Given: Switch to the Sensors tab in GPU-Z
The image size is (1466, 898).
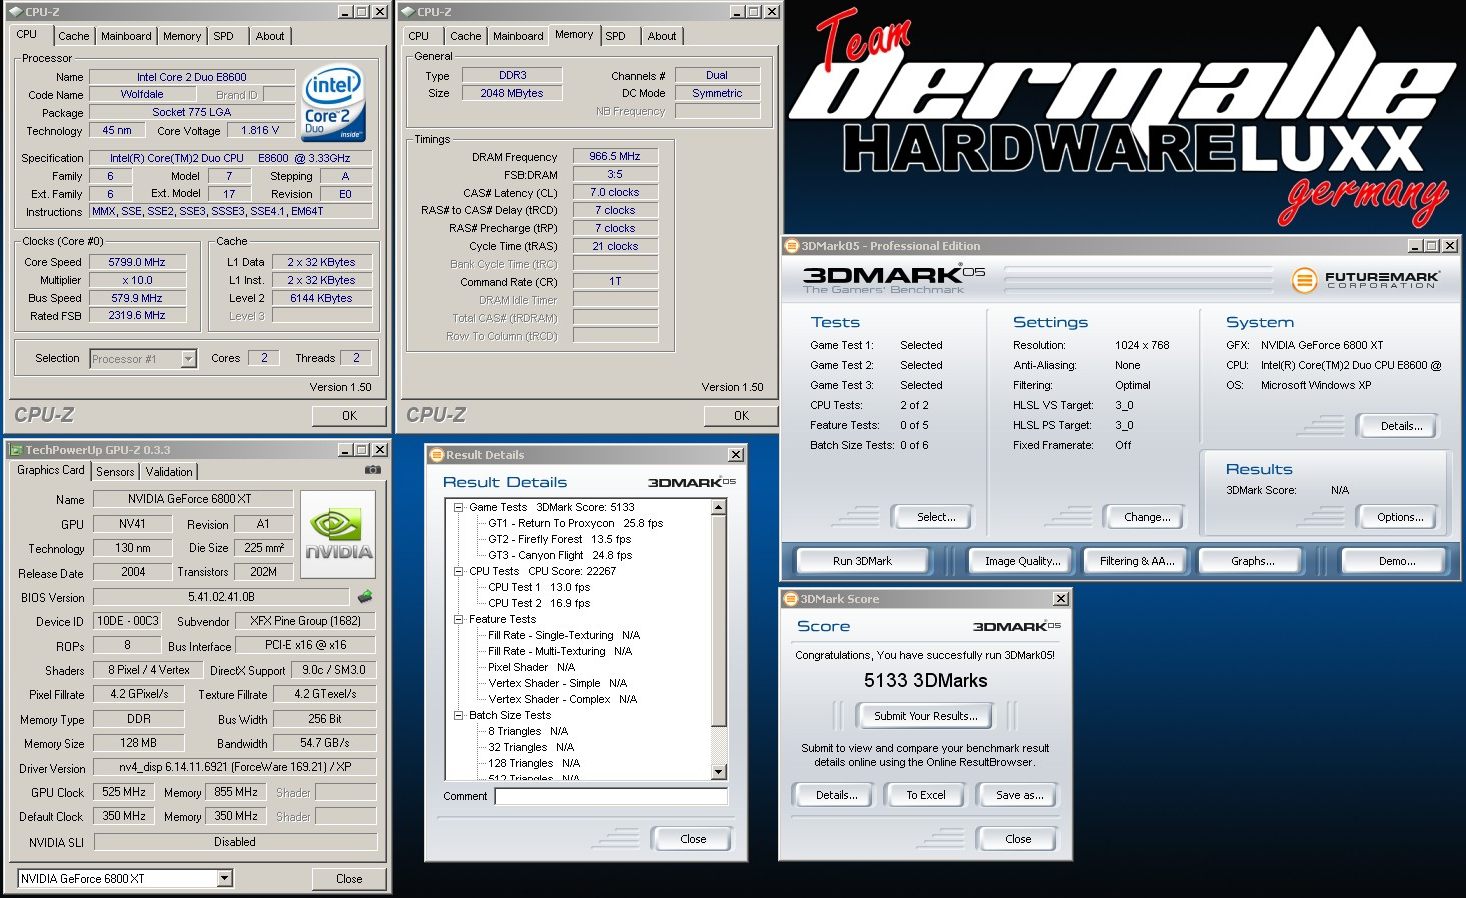Looking at the screenshot, I should tap(115, 471).
